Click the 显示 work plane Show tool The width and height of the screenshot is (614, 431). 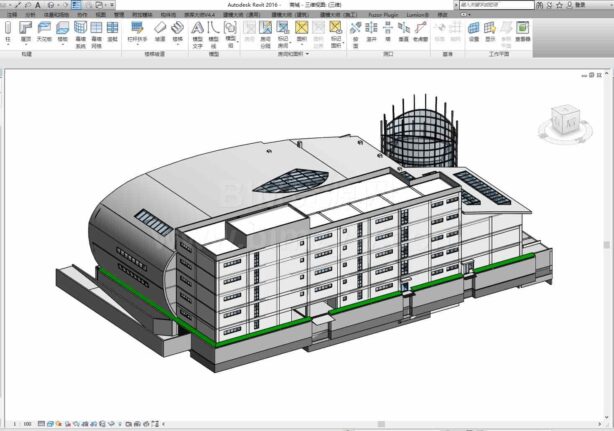[x=490, y=32]
